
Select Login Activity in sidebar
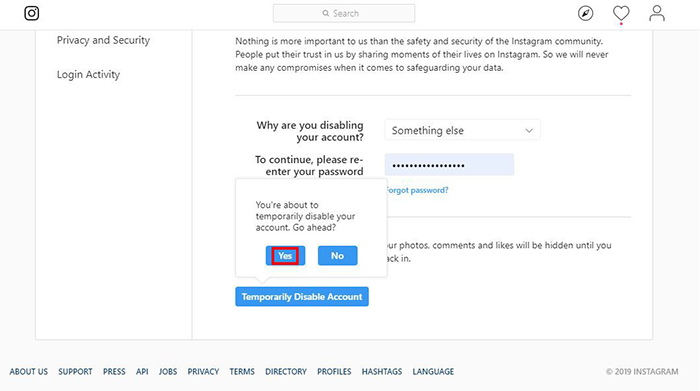[88, 75]
